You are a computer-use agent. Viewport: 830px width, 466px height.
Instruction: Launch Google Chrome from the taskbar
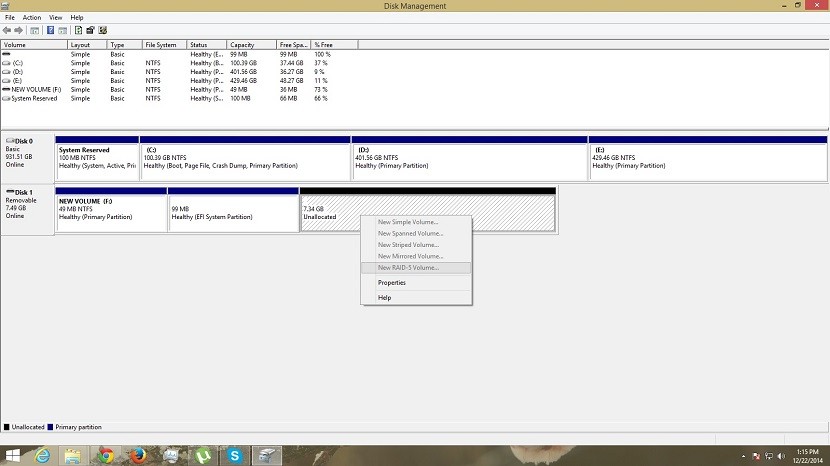[105, 455]
